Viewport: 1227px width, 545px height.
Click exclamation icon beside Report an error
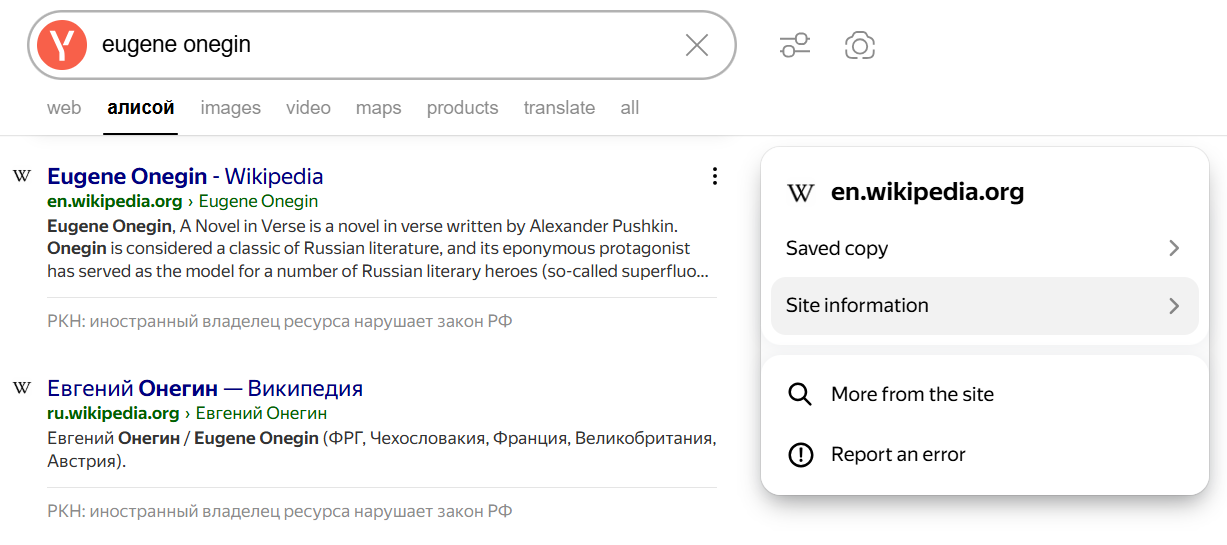pyautogui.click(x=800, y=454)
